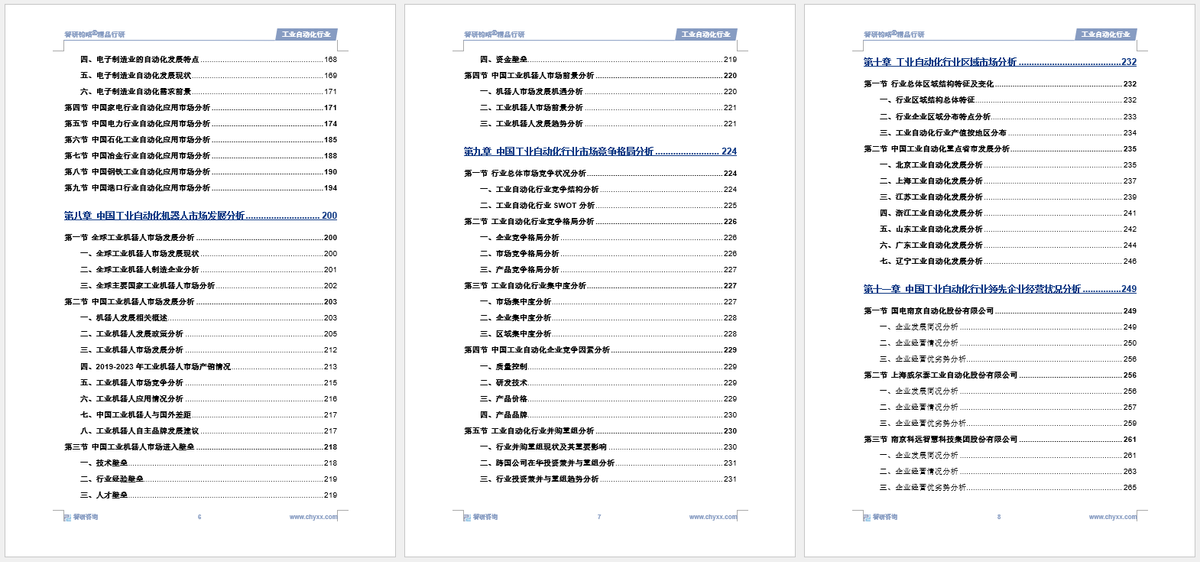Click the 工业自动化行业 header tag on page 7
1200x562 pixels.
pyautogui.click(x=706, y=34)
